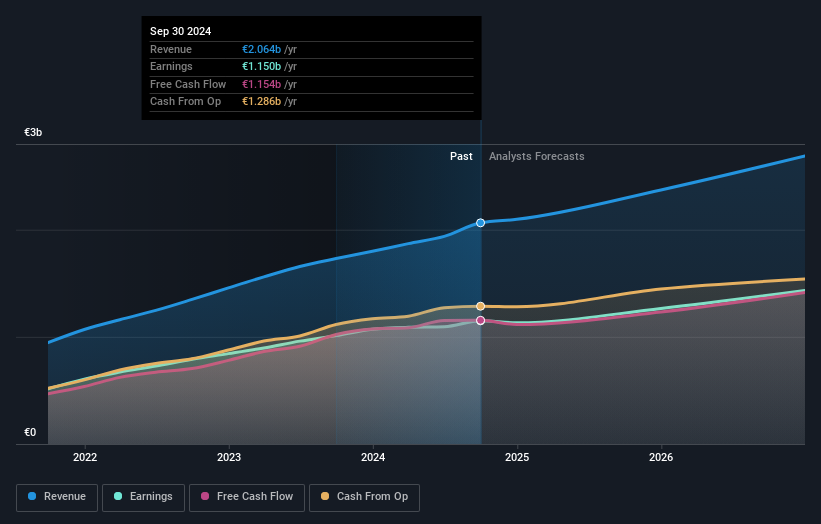
Task: Click the 2026 x-axis label
Action: [x=661, y=457]
